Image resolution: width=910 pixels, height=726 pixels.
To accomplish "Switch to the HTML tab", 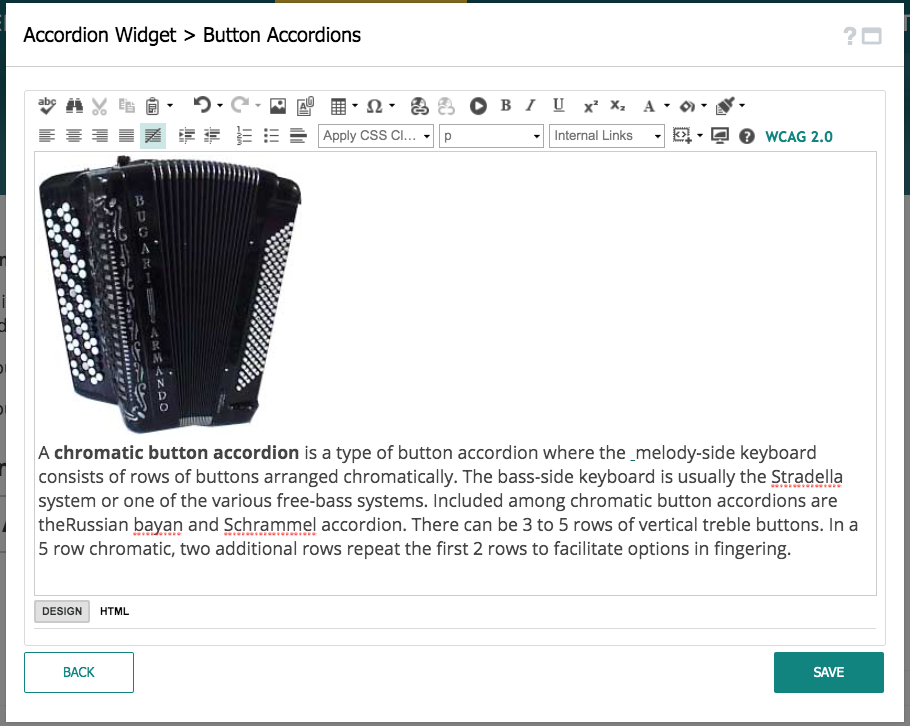I will pyautogui.click(x=114, y=611).
